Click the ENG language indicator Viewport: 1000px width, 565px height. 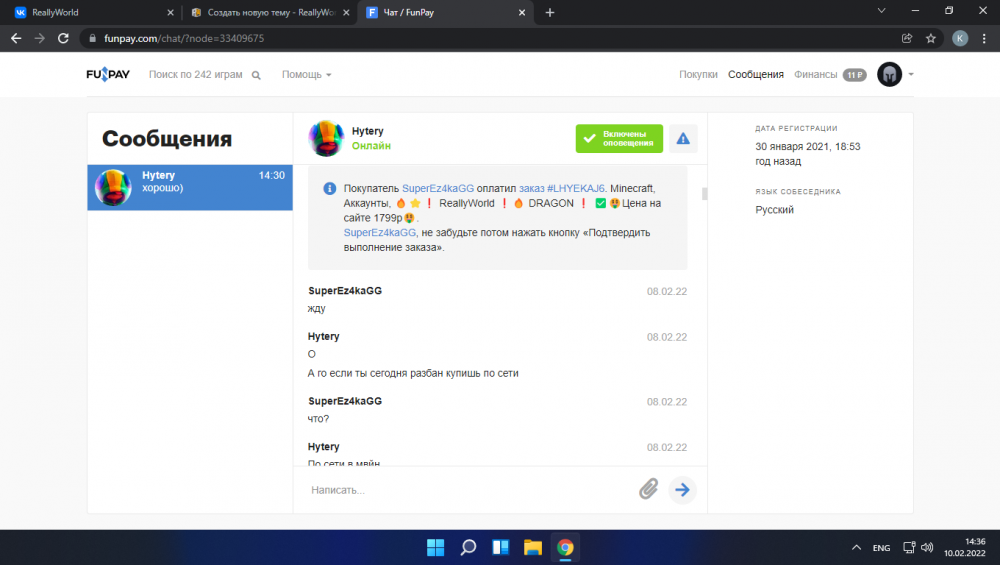click(x=881, y=548)
